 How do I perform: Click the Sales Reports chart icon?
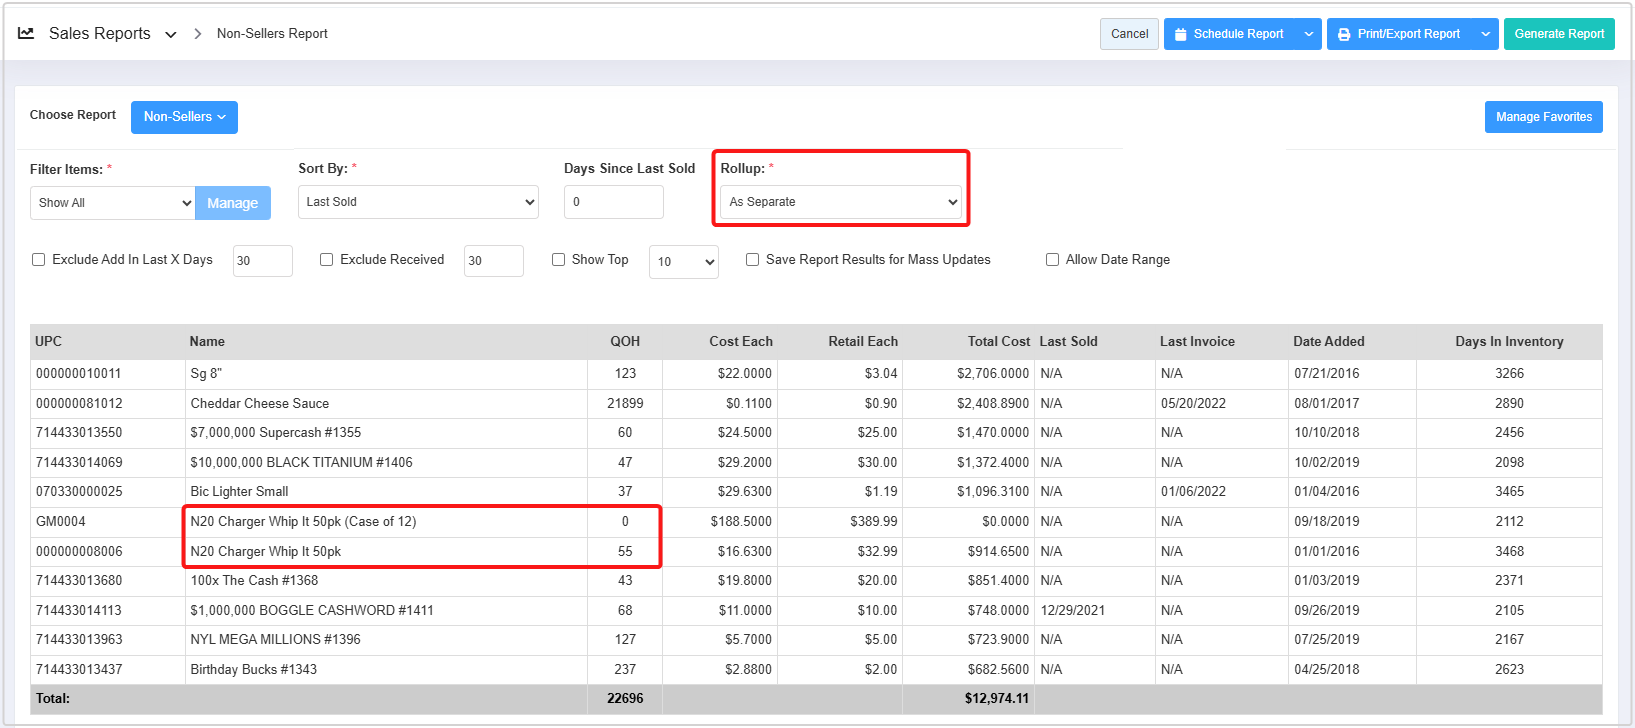click(26, 33)
